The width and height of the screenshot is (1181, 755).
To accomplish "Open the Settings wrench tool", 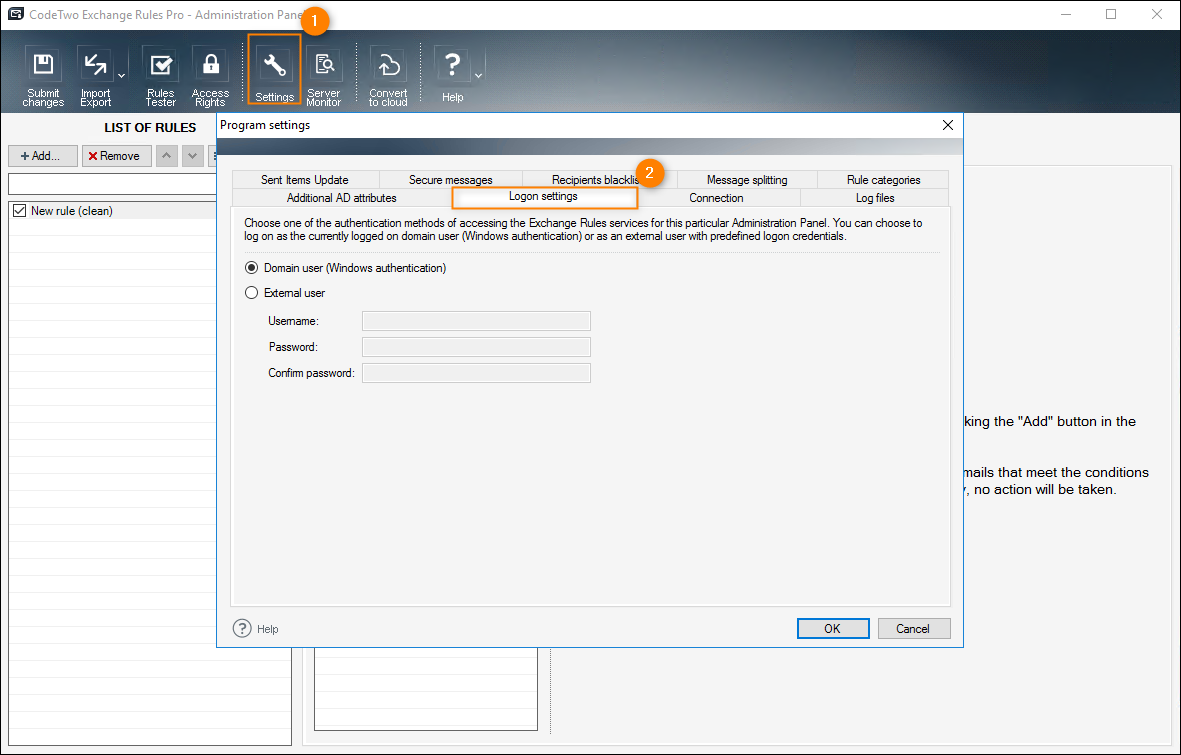I will 274,69.
